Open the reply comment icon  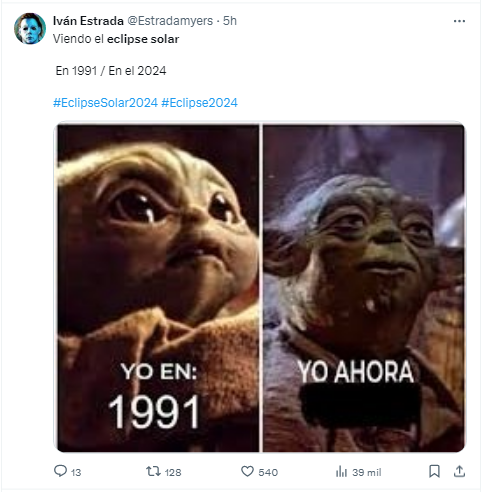tap(60, 471)
